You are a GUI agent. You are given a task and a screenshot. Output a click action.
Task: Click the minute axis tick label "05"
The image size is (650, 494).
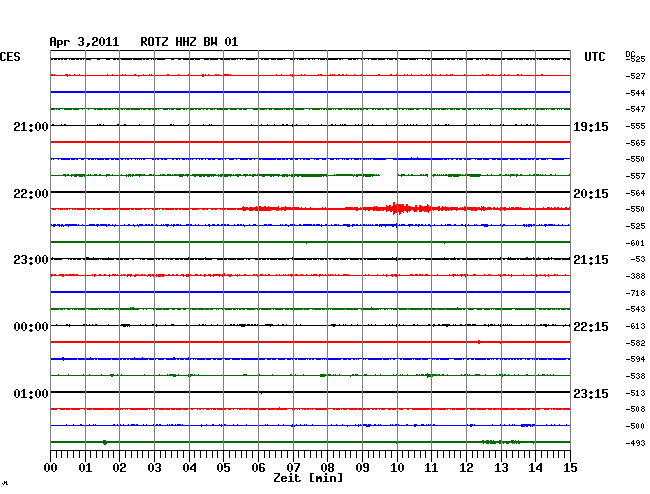pos(223,468)
